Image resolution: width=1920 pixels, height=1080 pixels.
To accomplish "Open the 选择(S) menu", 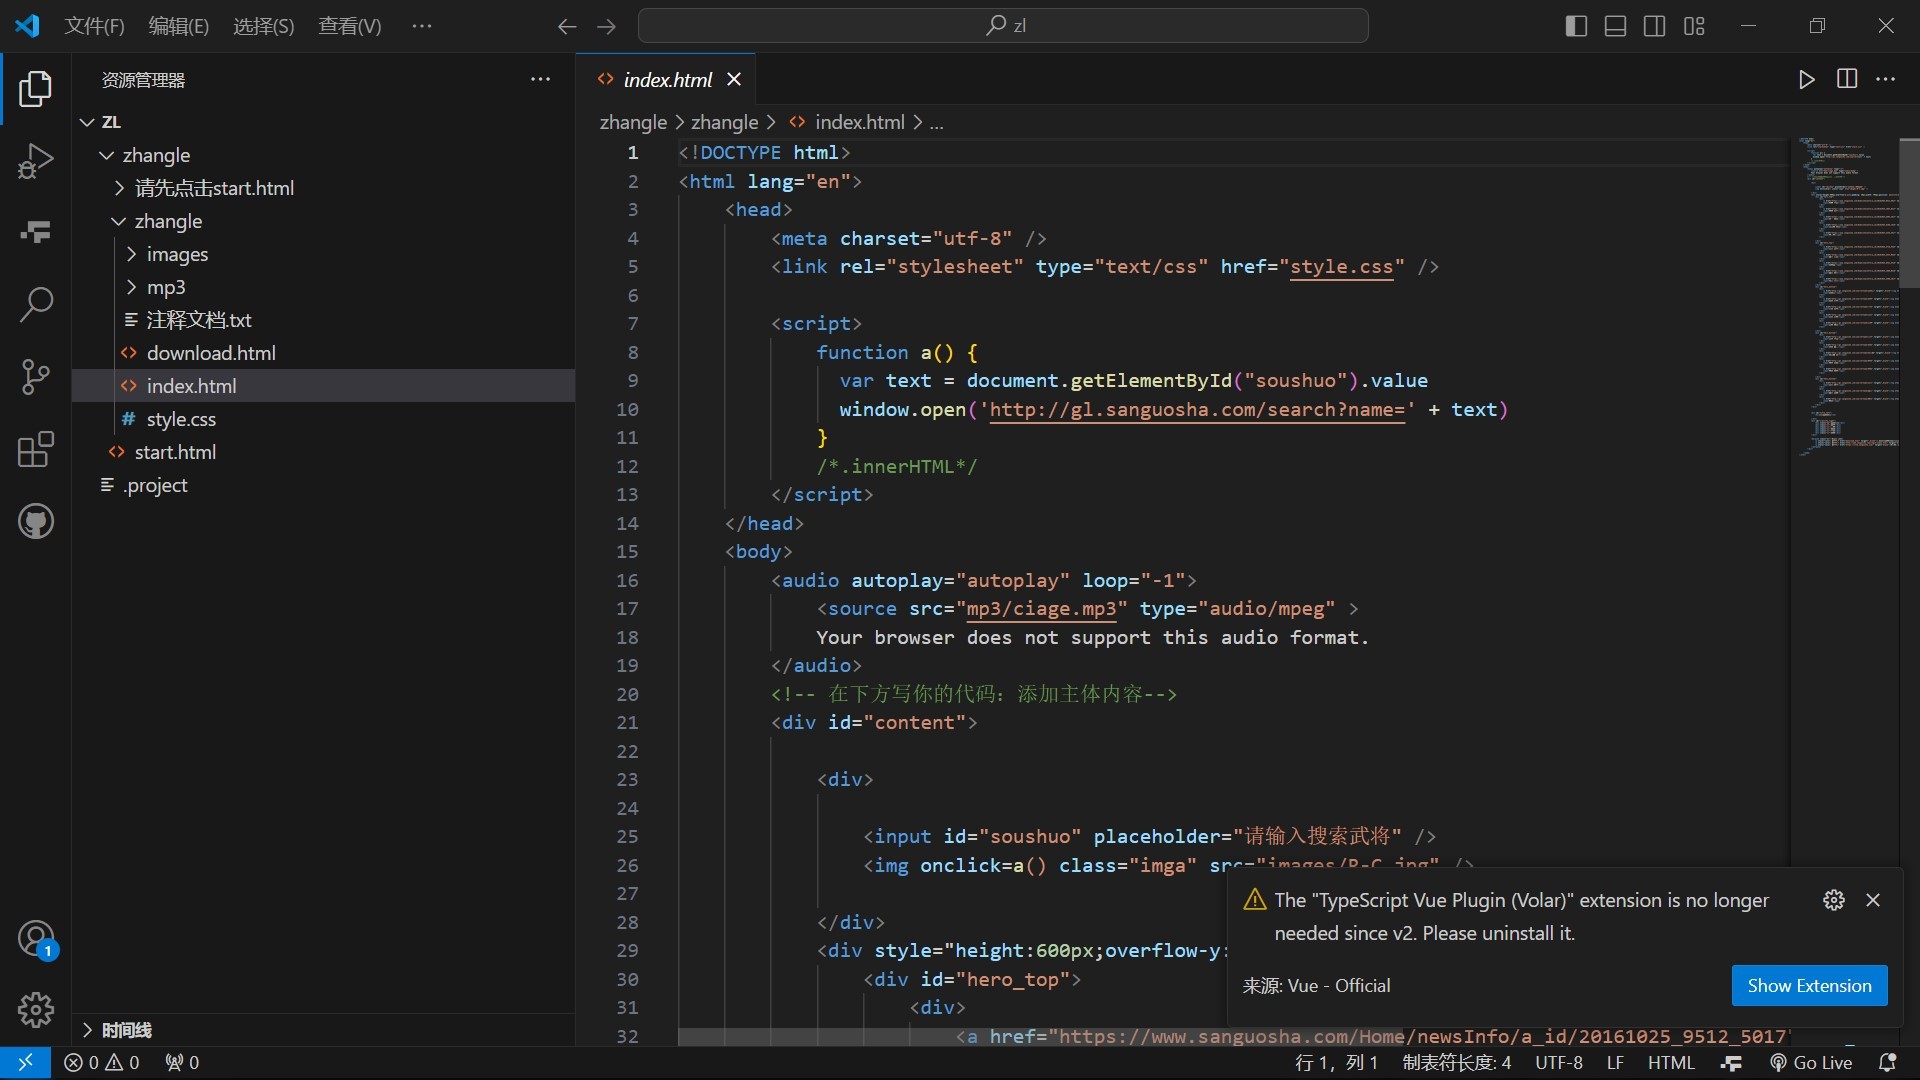I will (x=264, y=26).
